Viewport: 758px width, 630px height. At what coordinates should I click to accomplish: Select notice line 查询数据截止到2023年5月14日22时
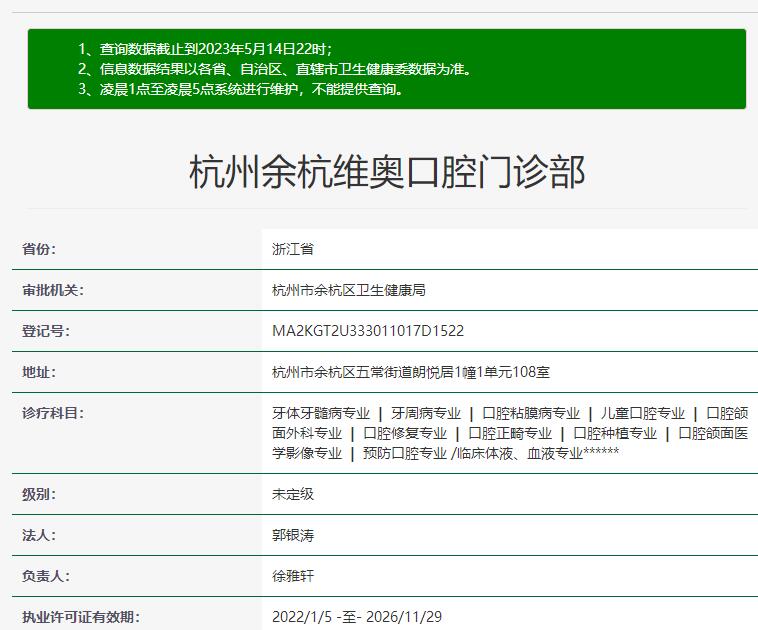[205, 49]
